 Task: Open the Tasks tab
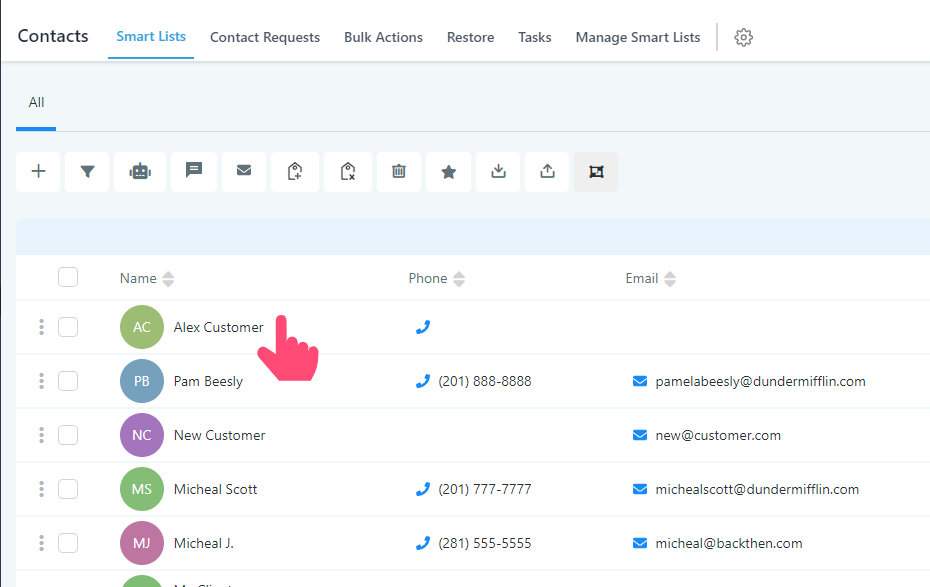[x=534, y=37]
